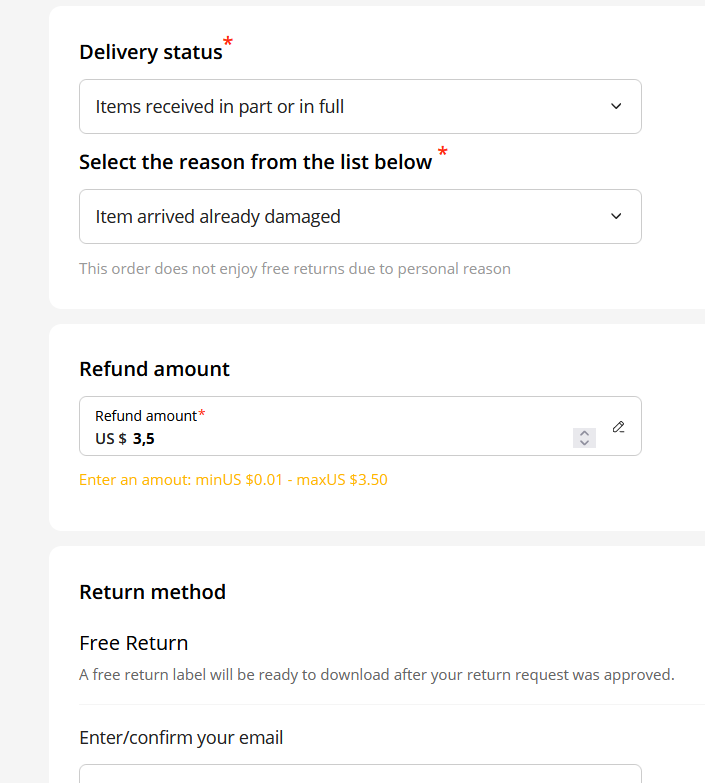The width and height of the screenshot is (705, 783).
Task: Click the 'Enter/confirm your email' label
Action: point(181,738)
